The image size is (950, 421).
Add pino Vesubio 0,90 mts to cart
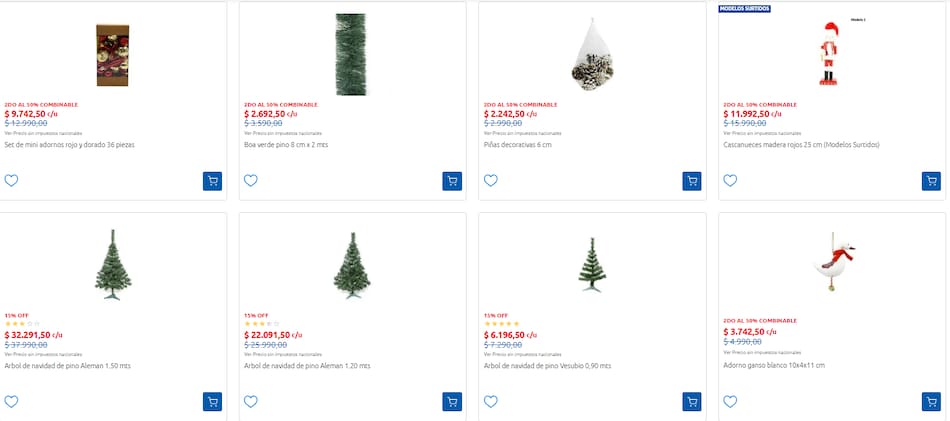692,401
